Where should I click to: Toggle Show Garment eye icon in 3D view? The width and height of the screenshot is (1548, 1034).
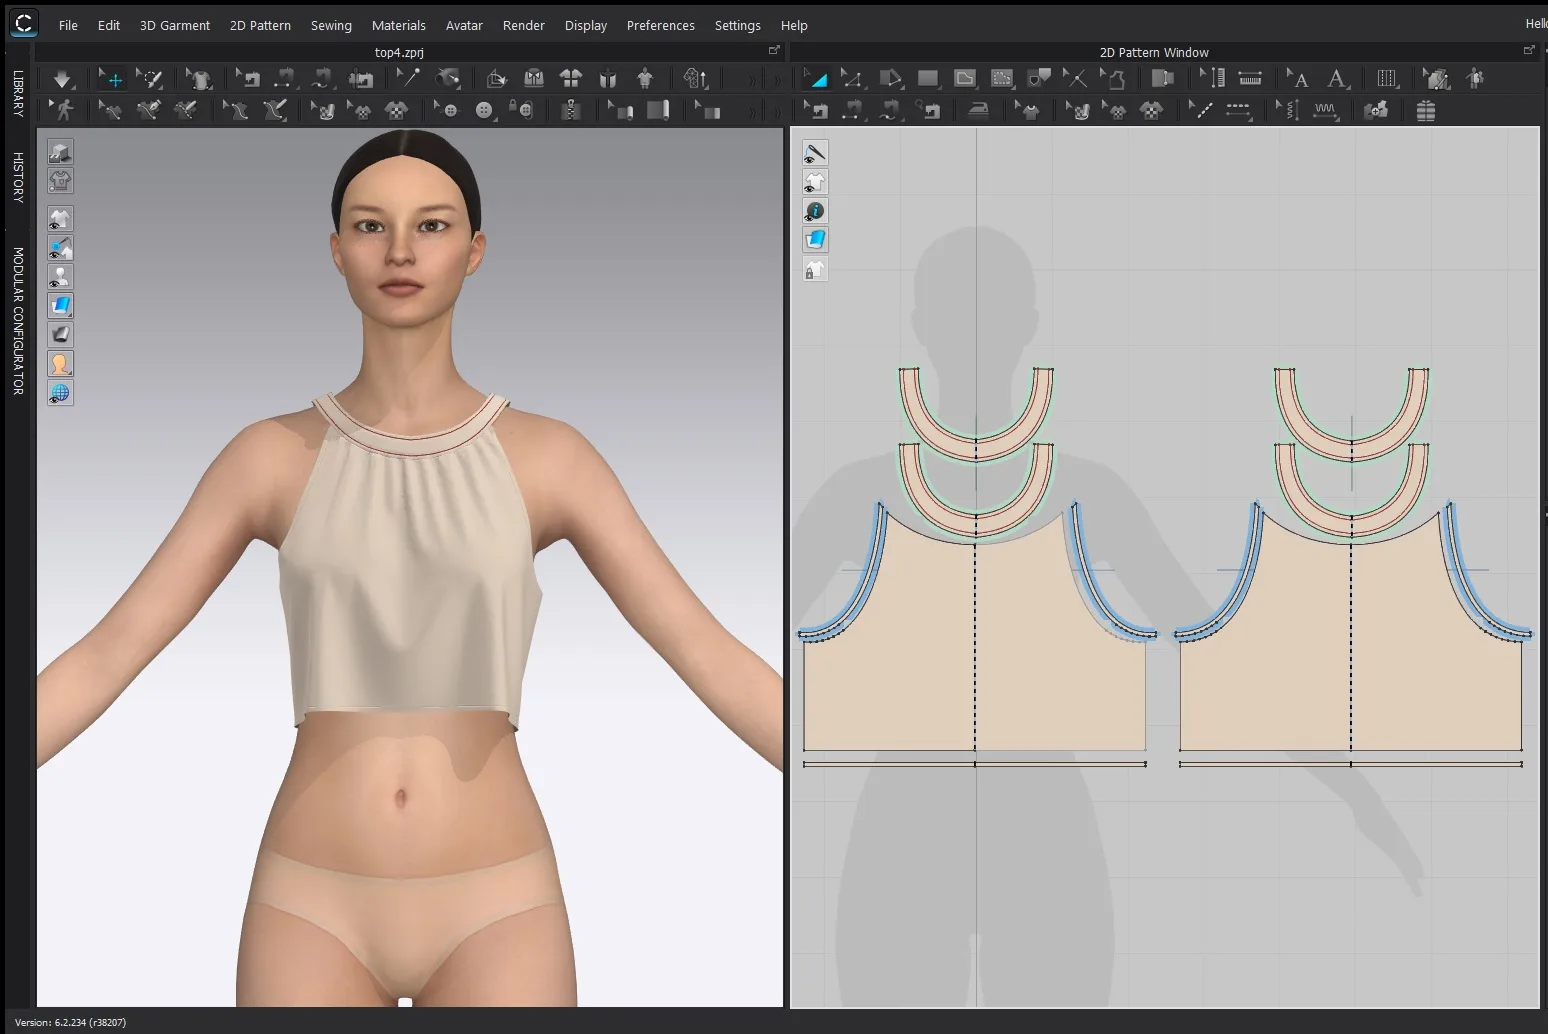coord(60,219)
